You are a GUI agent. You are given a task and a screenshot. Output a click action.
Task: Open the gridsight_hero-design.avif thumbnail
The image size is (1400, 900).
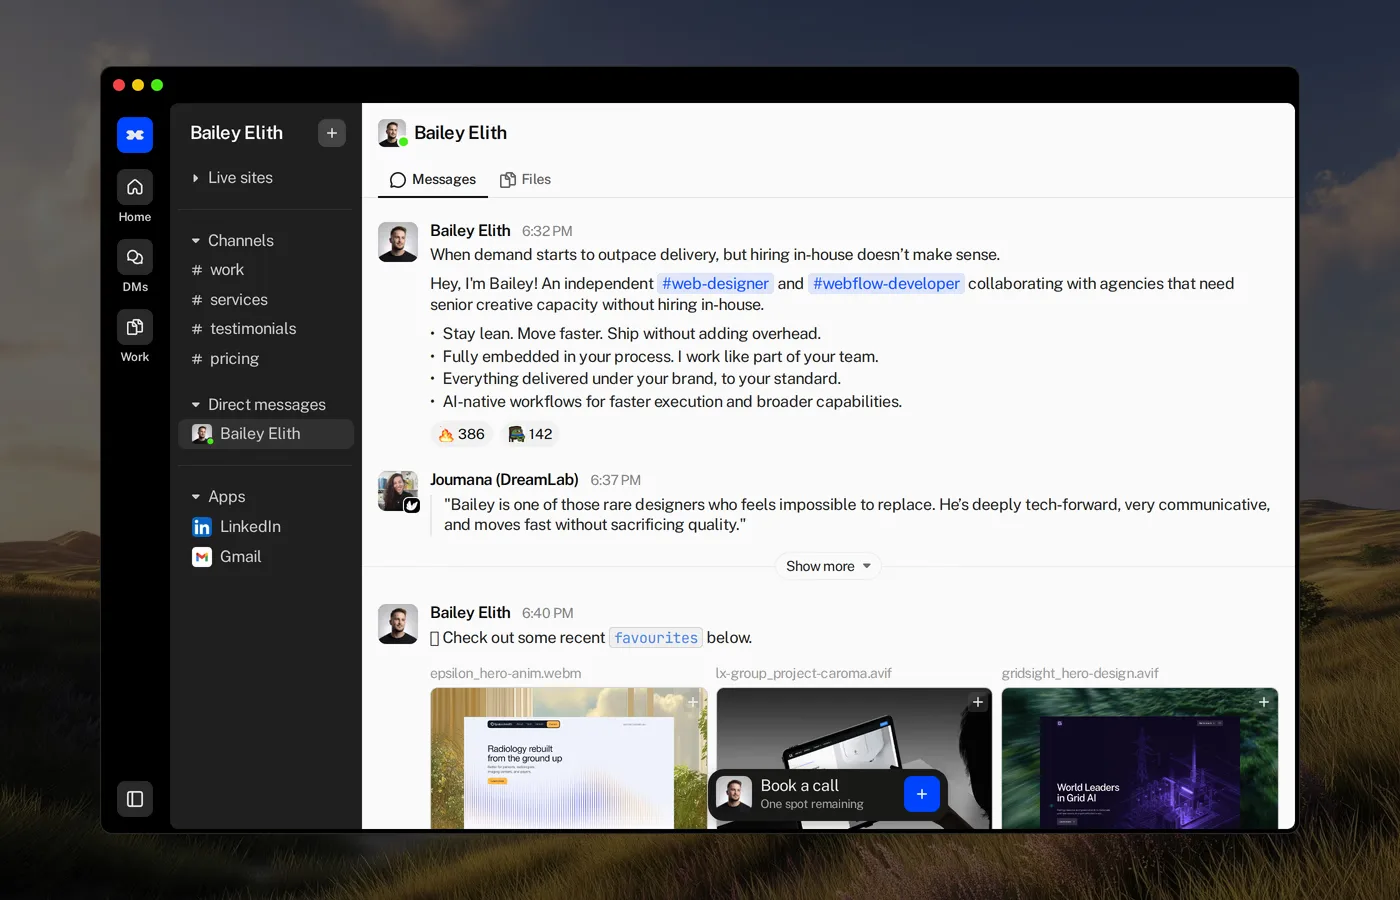[x=1140, y=758]
